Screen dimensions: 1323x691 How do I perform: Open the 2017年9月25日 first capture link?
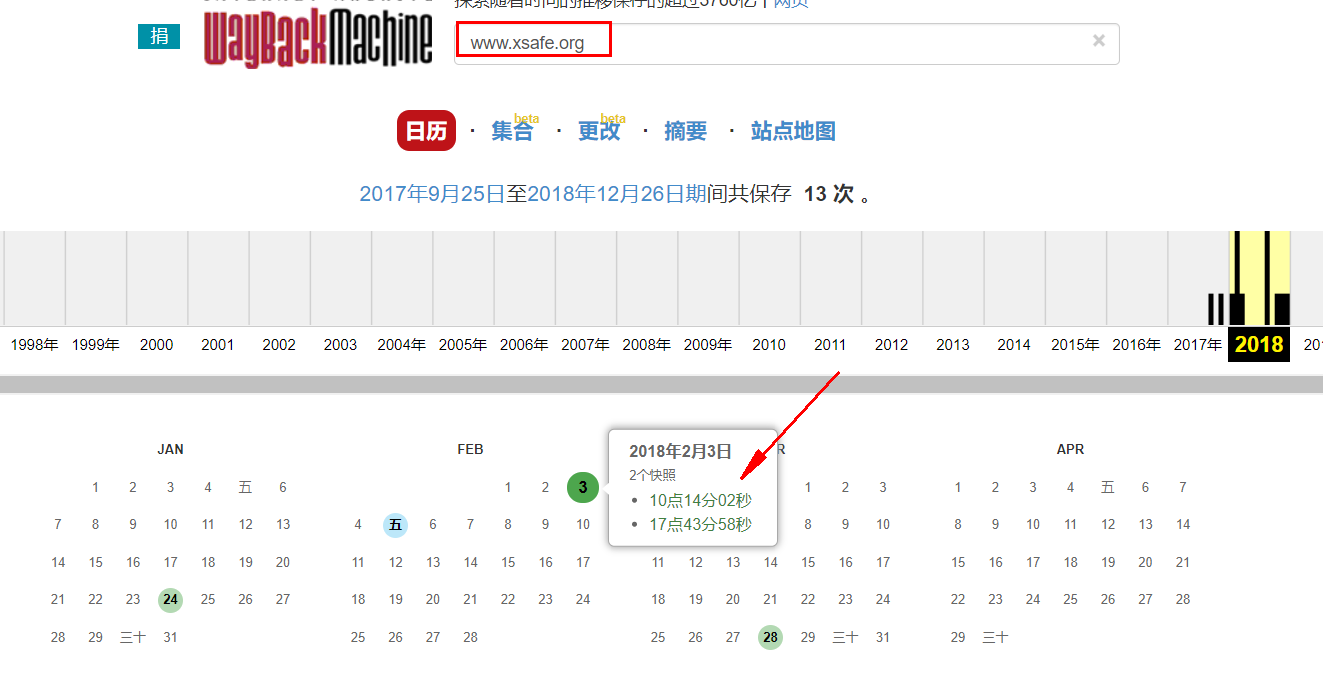coord(433,194)
